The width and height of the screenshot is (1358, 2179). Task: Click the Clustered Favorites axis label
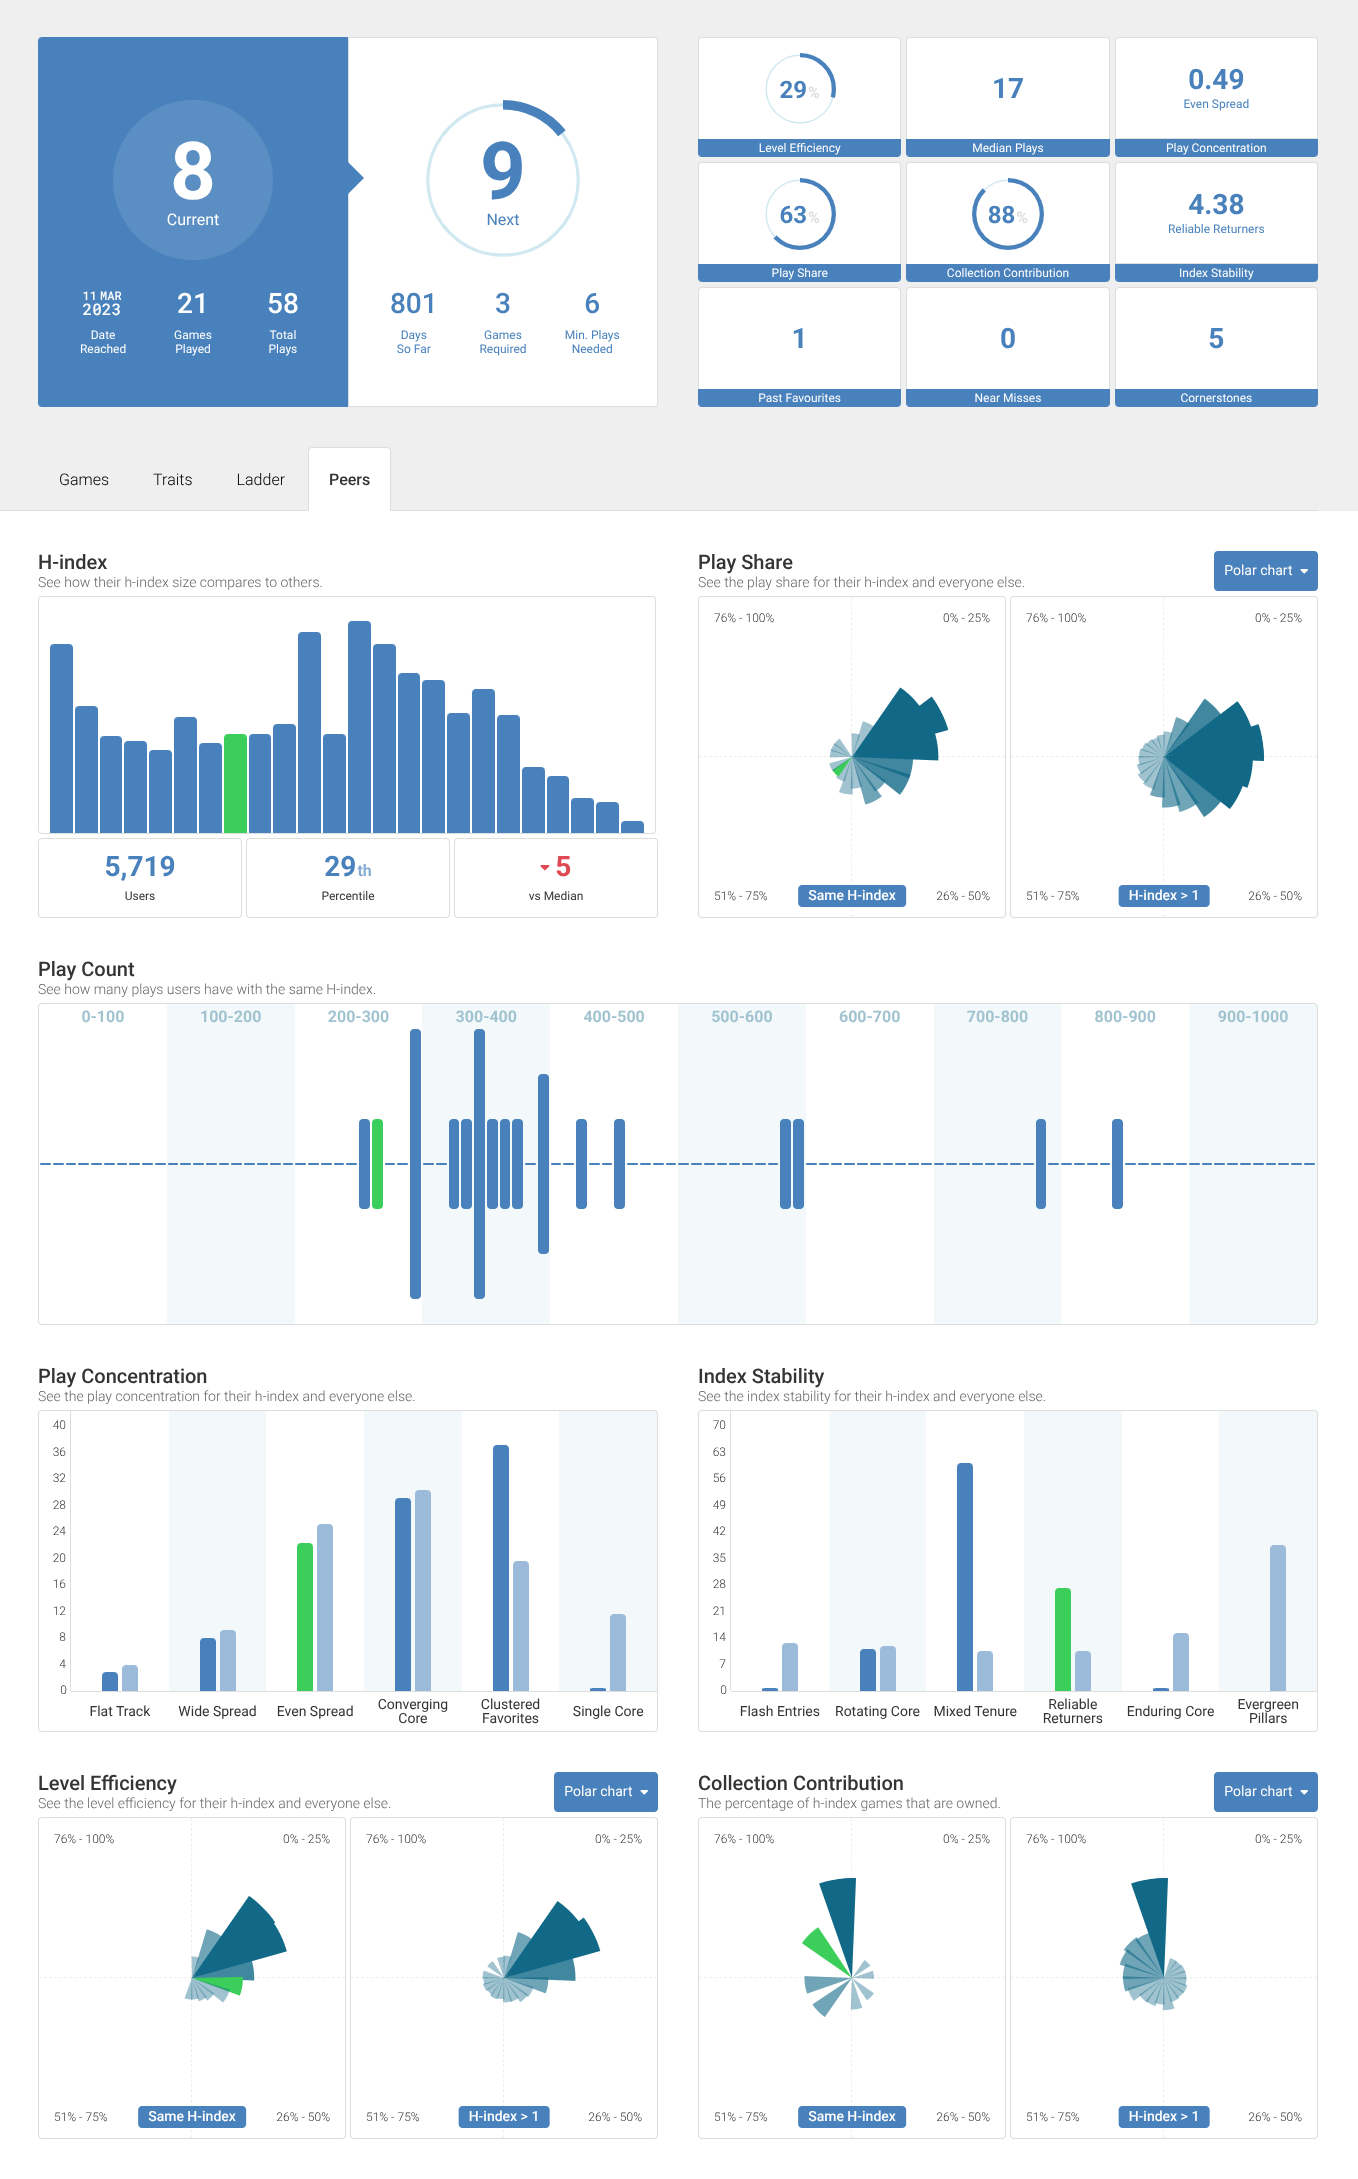point(510,1712)
